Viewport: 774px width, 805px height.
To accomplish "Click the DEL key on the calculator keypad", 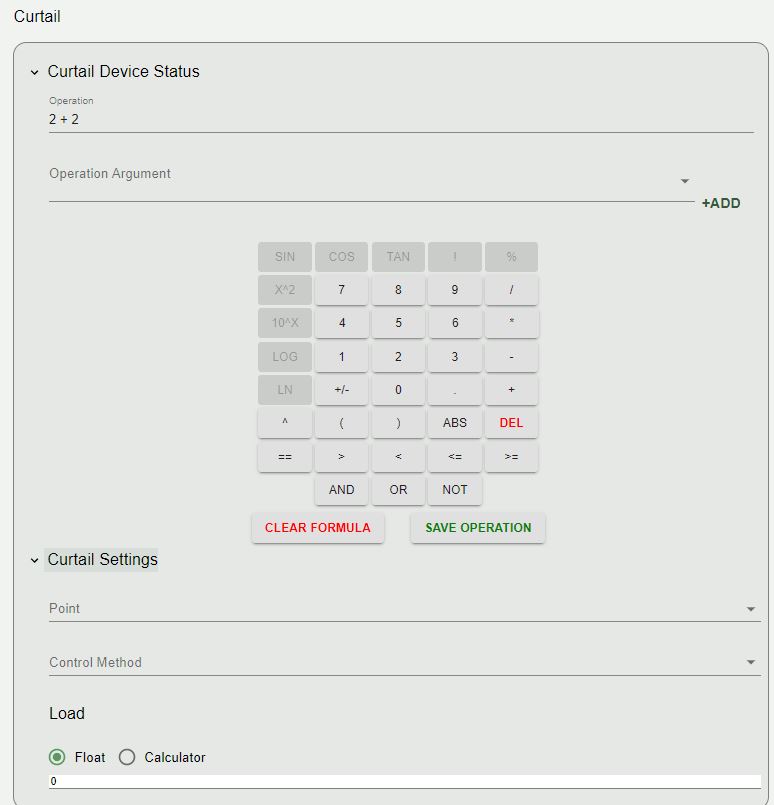I will [511, 423].
